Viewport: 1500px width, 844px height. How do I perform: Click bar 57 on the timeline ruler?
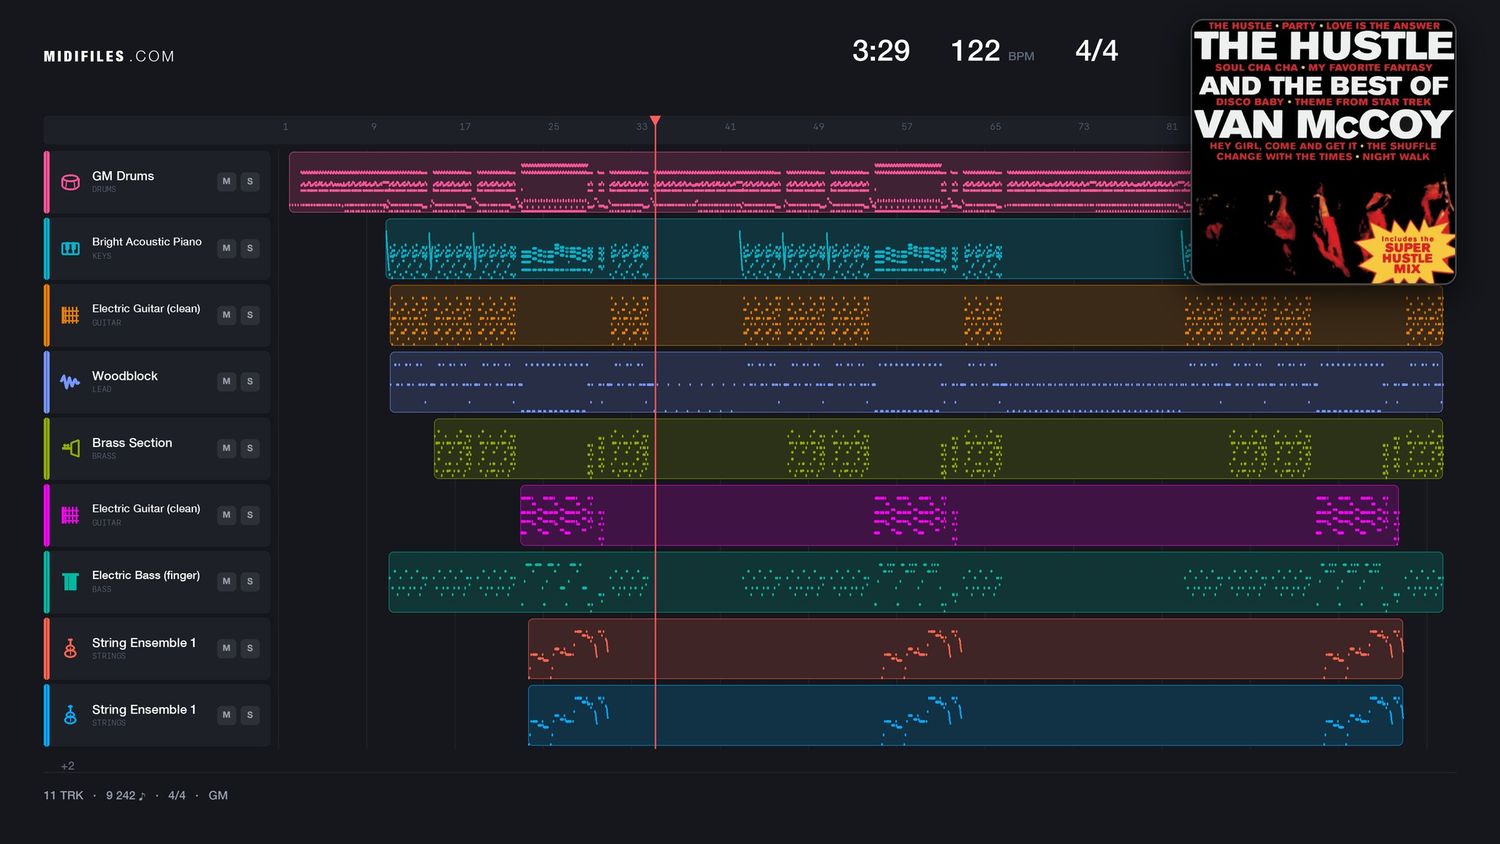pyautogui.click(x=907, y=127)
